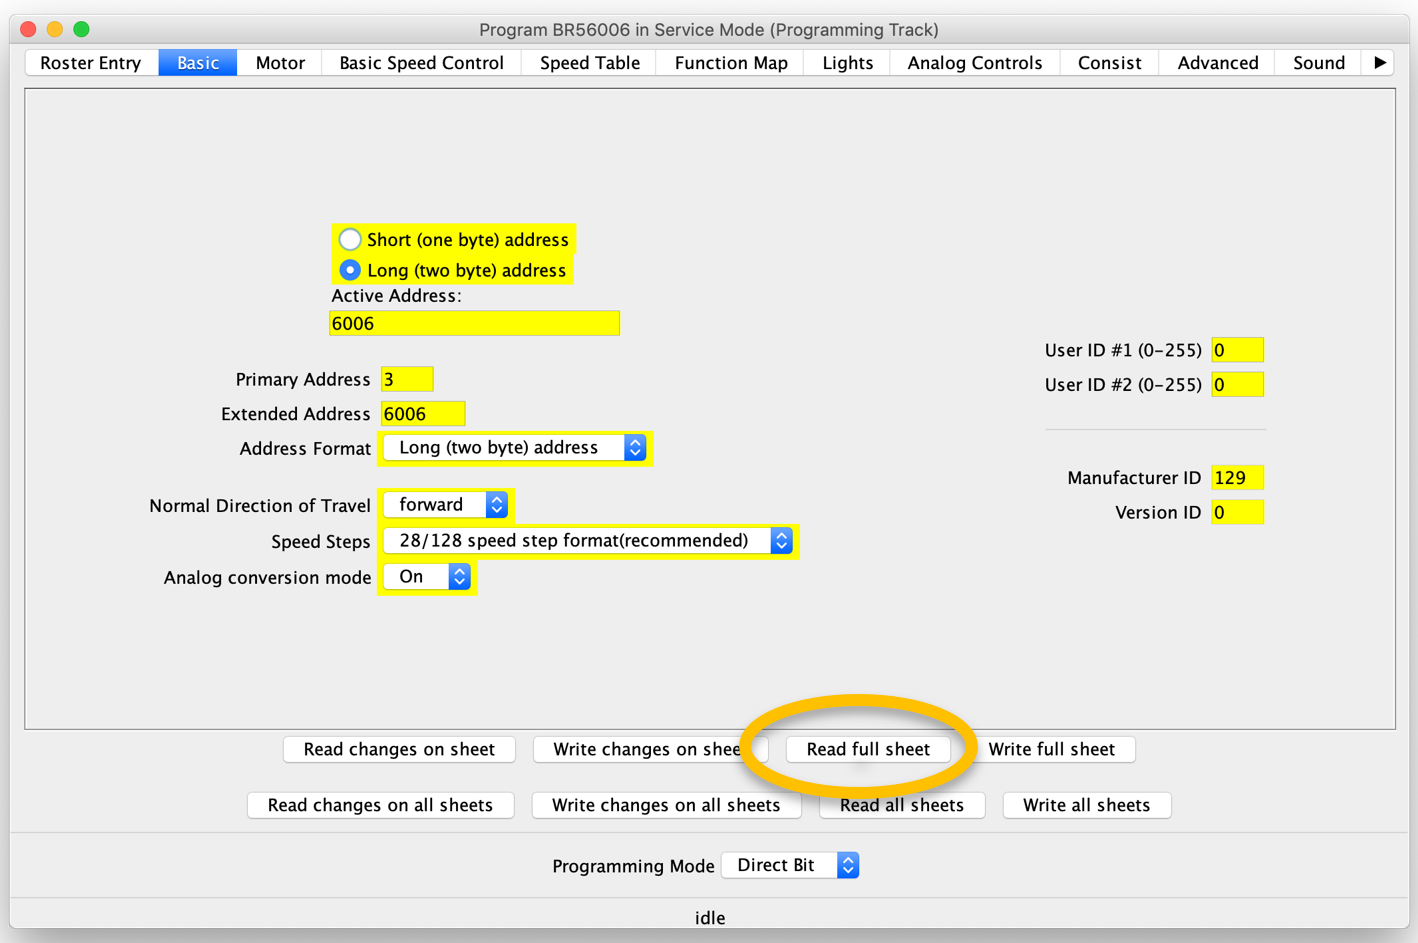Click the Write full sheet button

coord(1051,749)
